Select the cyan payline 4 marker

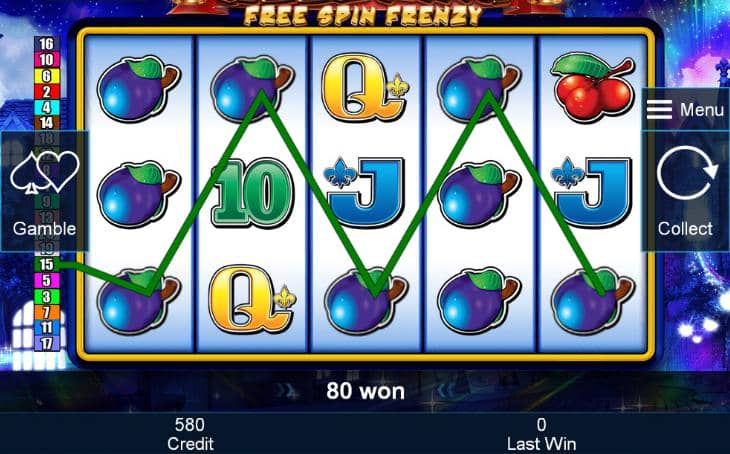[x=47, y=107]
